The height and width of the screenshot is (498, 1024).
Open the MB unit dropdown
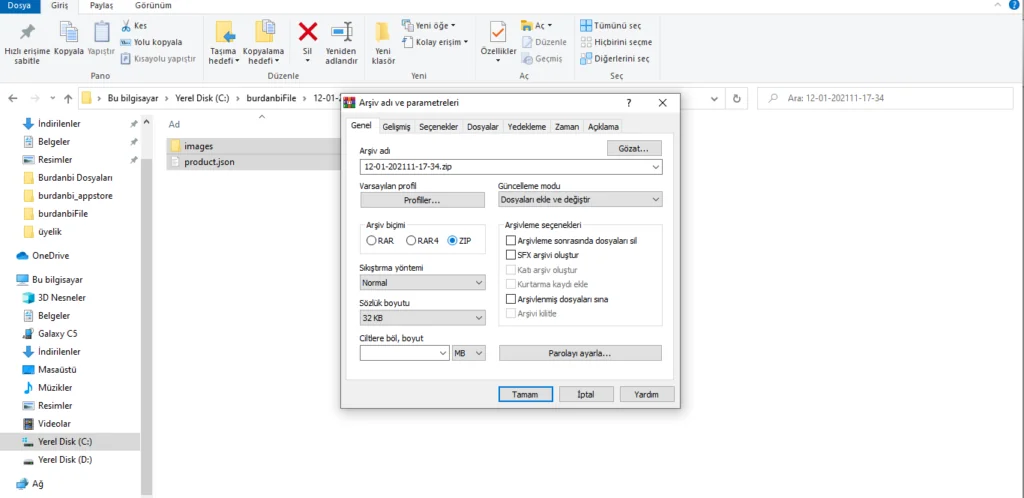tap(469, 352)
